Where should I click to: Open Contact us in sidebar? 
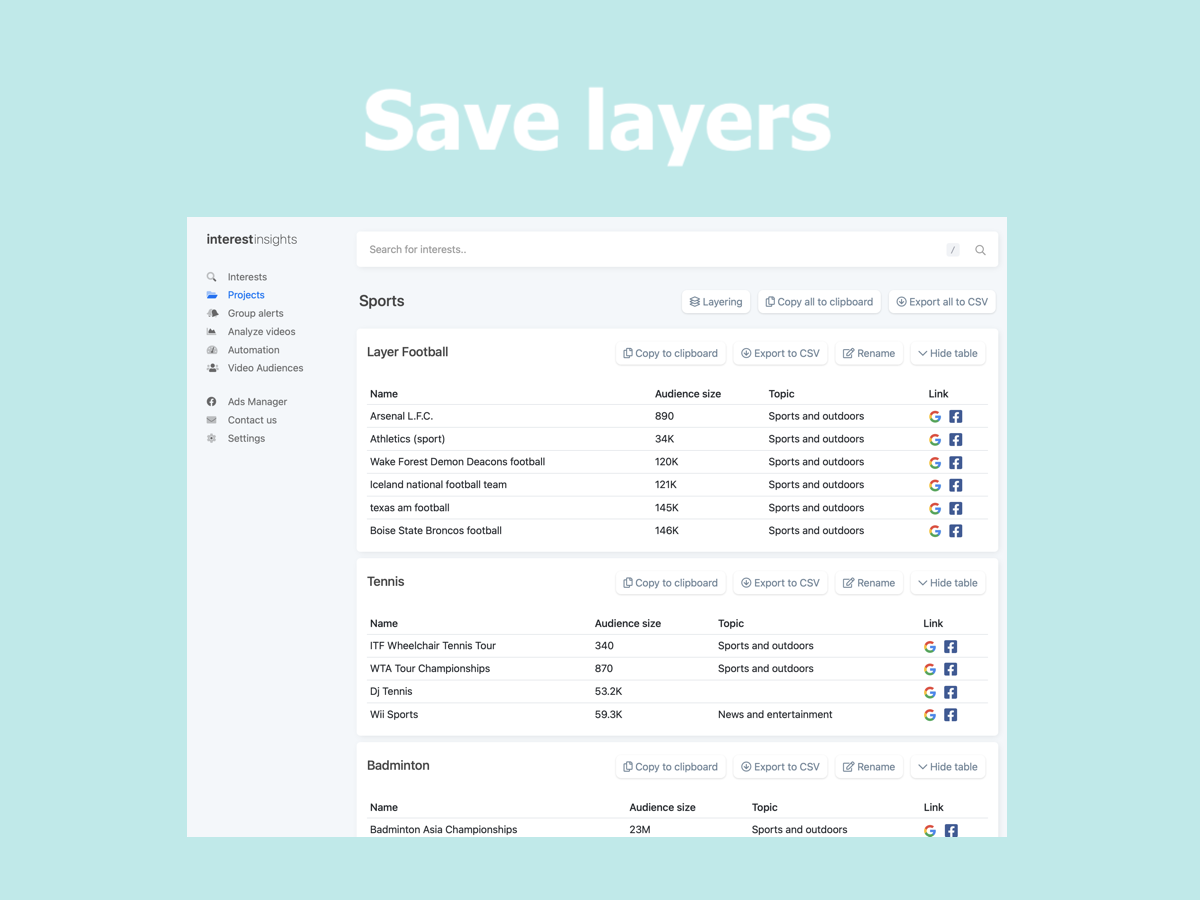252,420
